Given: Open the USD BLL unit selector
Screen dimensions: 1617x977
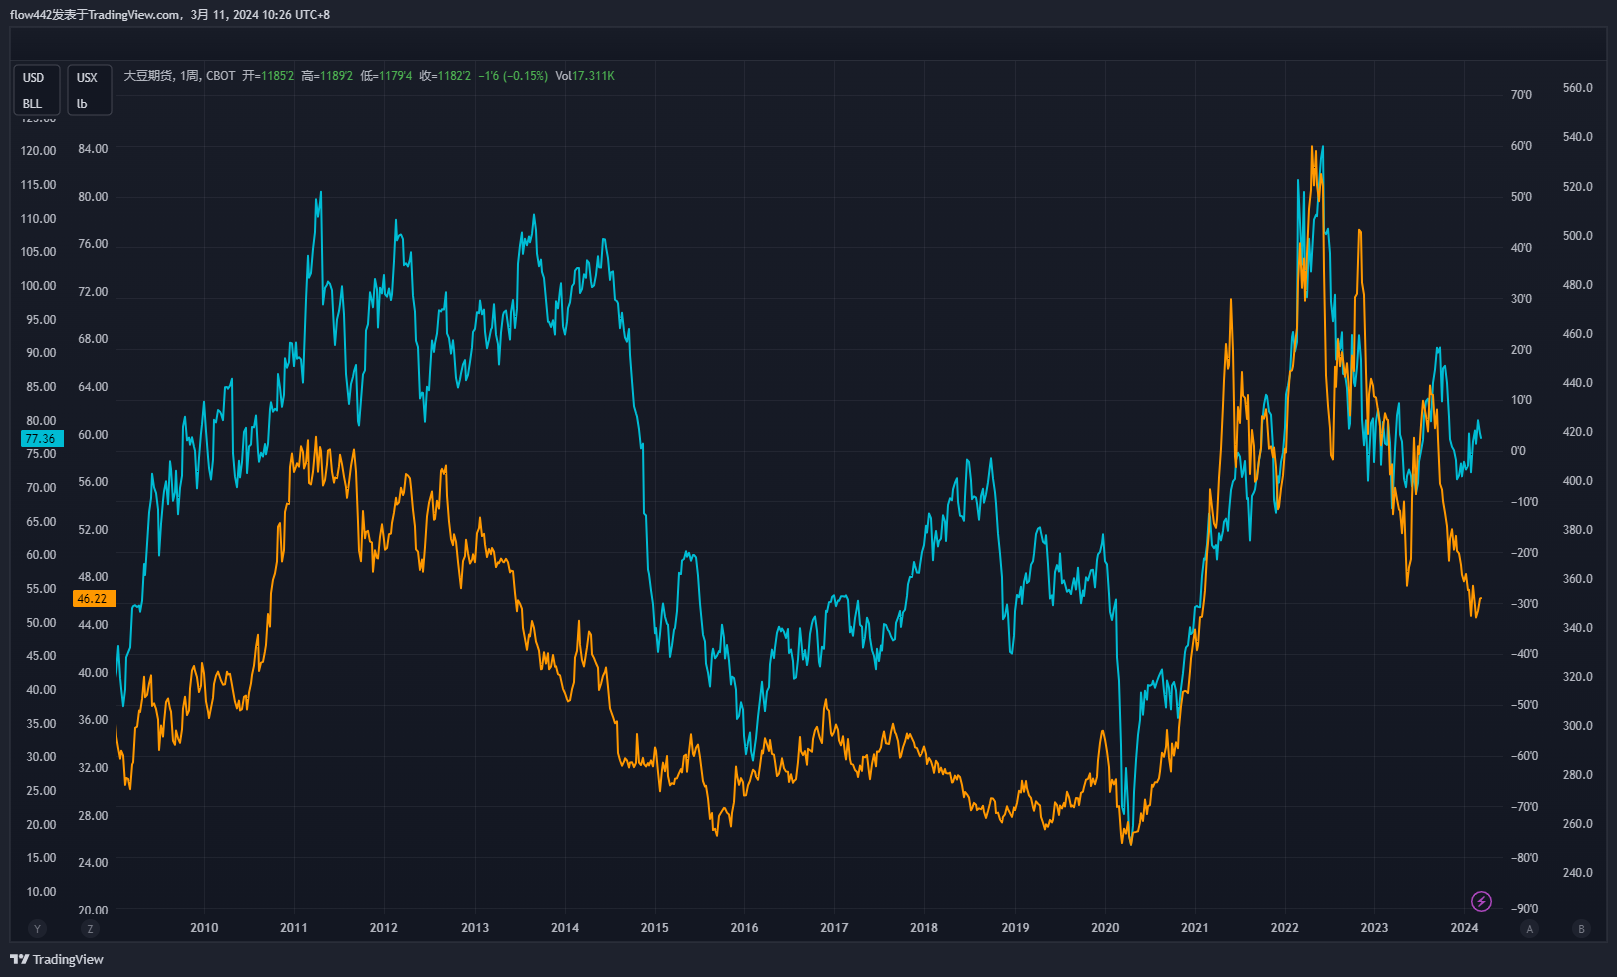Looking at the screenshot, I should pos(37,90).
